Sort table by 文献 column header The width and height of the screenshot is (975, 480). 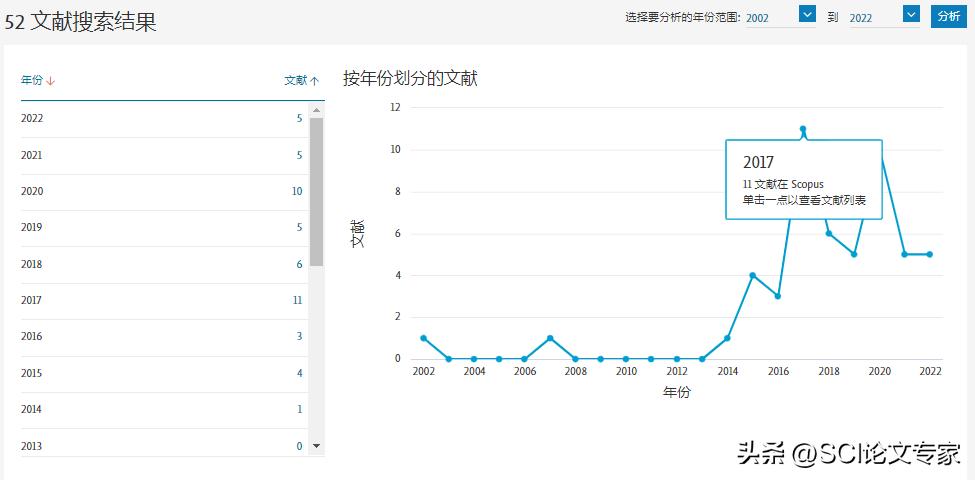tap(296, 80)
